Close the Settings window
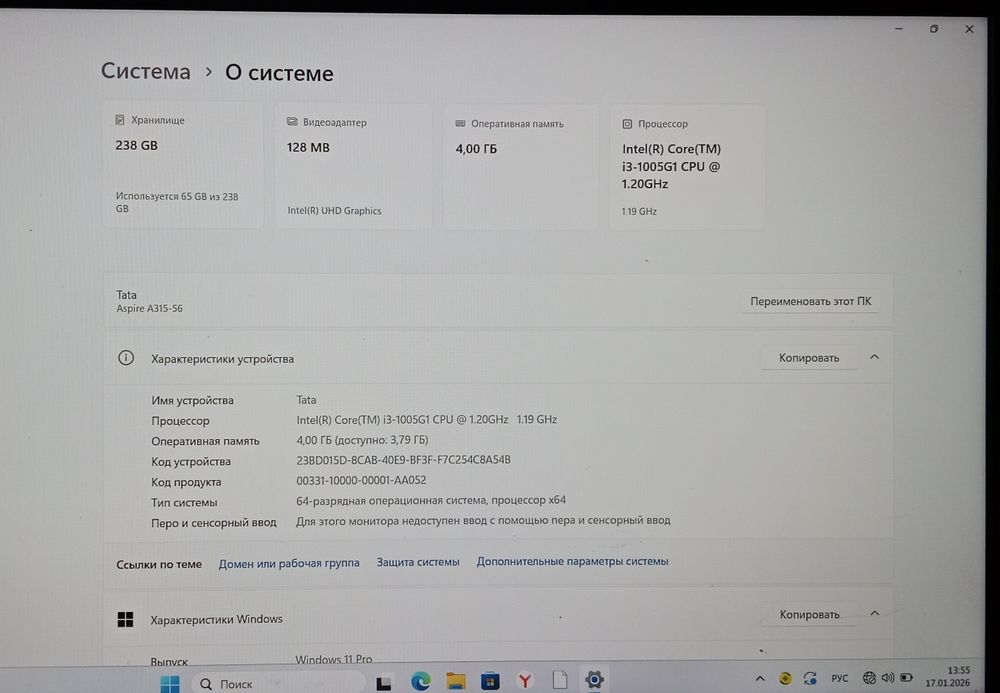This screenshot has width=1000, height=693. (x=969, y=29)
